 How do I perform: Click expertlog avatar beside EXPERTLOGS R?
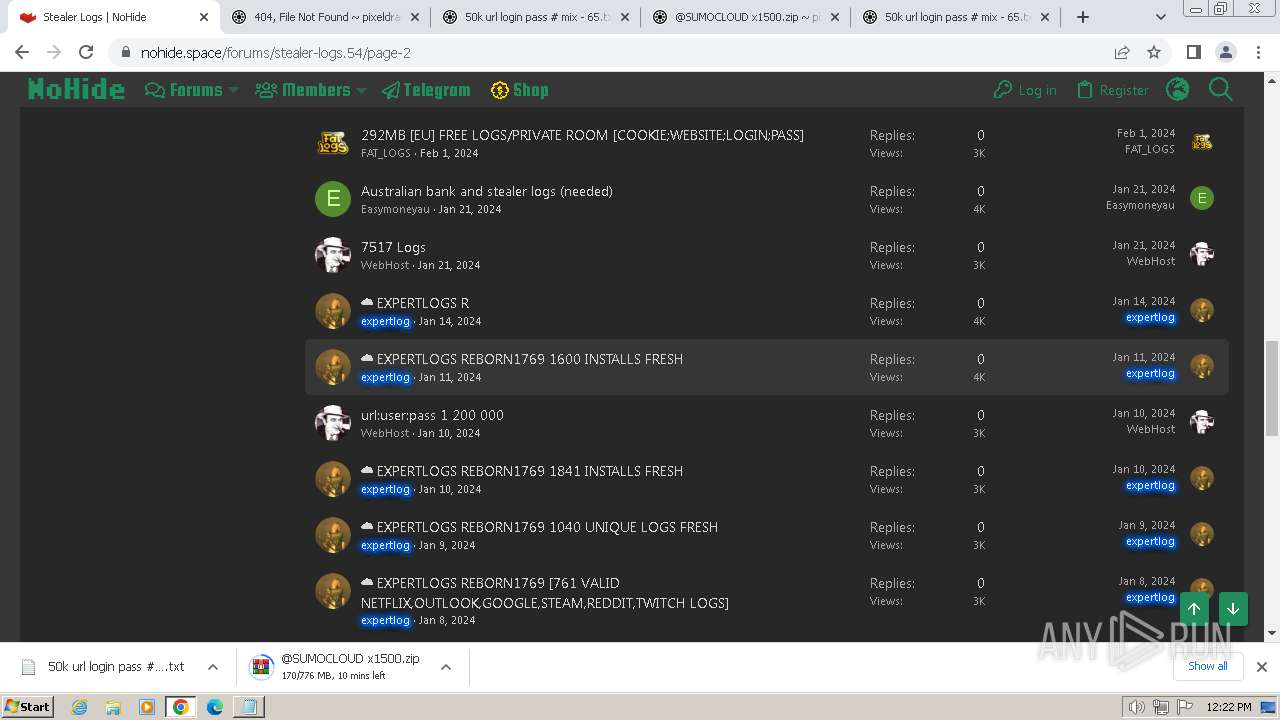[x=333, y=311]
